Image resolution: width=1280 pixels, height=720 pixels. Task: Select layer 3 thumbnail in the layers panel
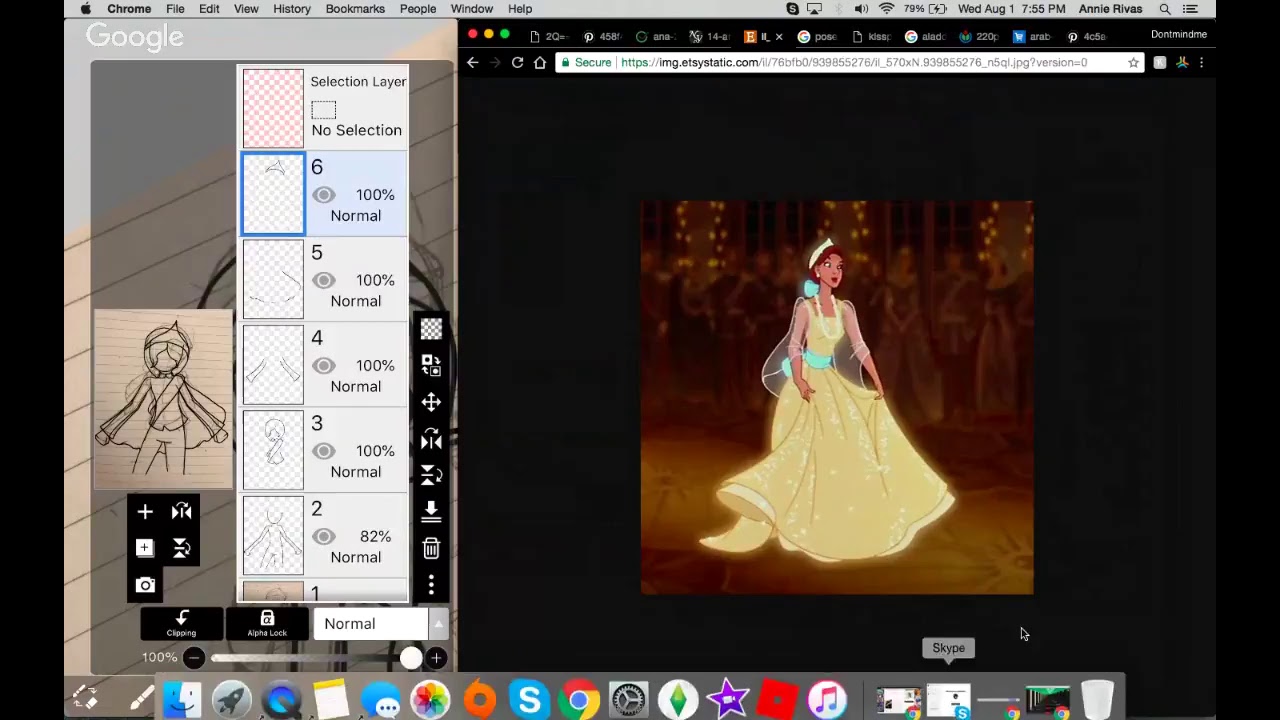(272, 450)
